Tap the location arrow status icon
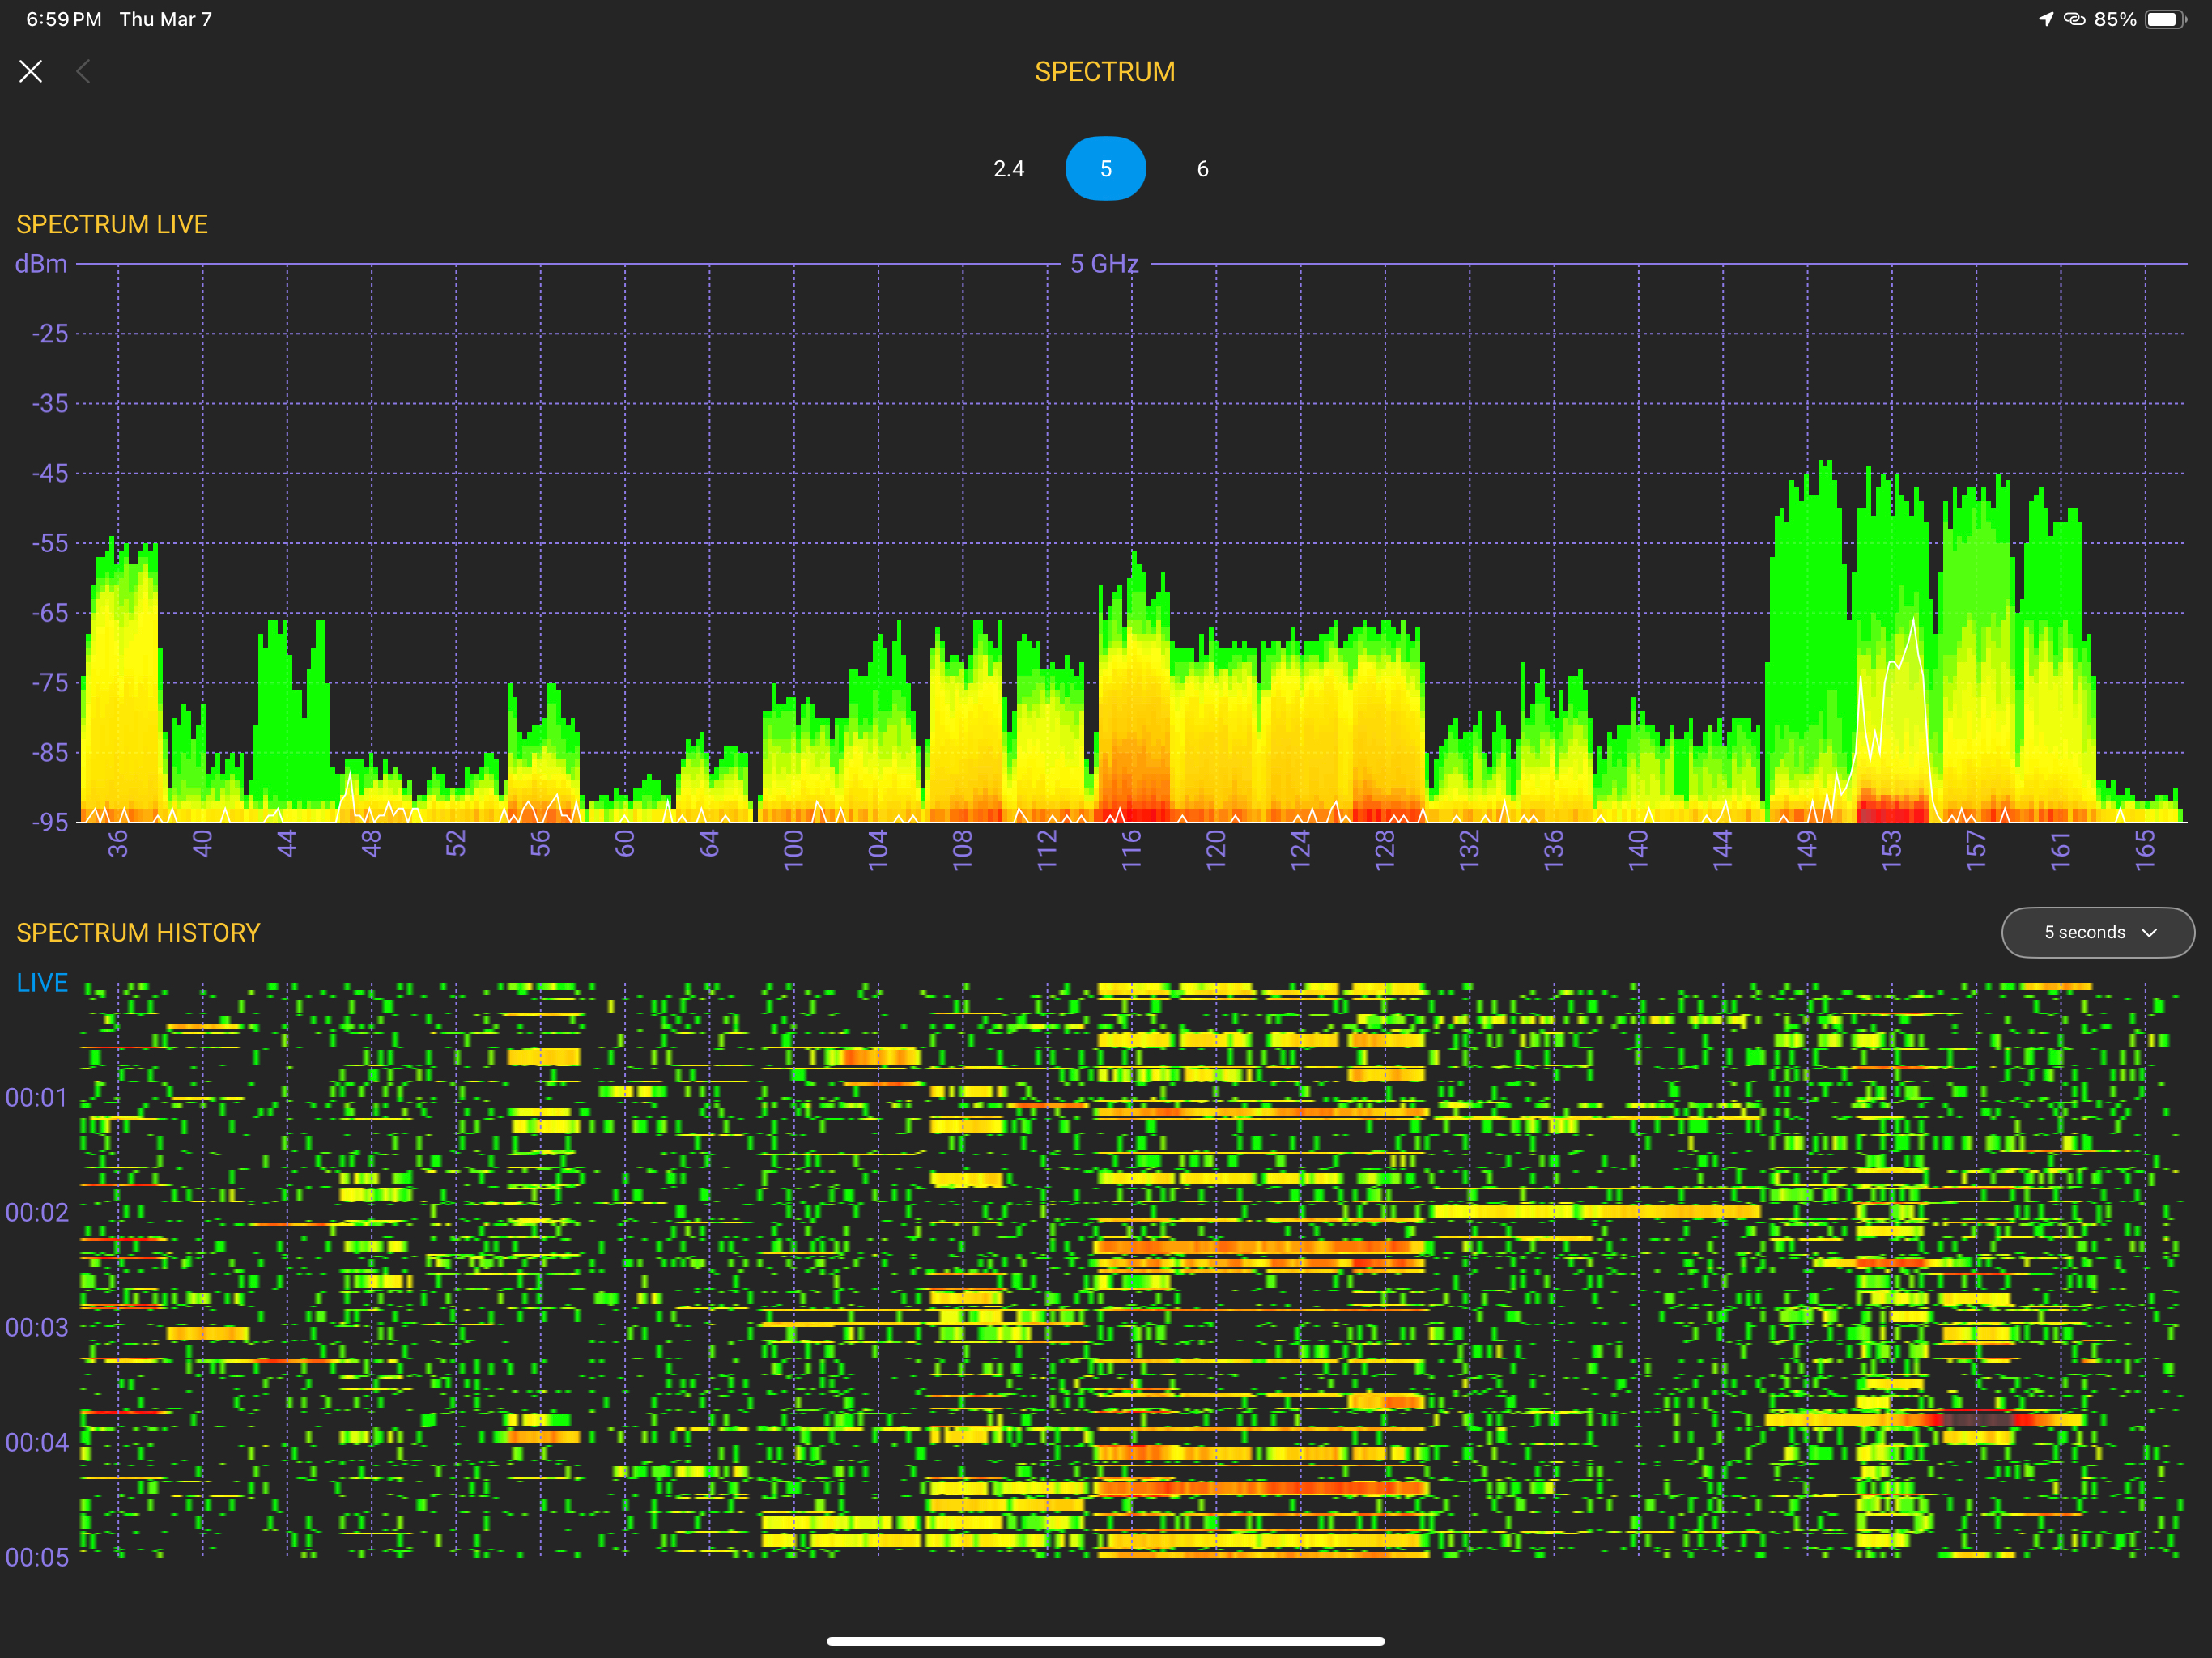Image resolution: width=2212 pixels, height=1658 pixels. pos(2045,19)
